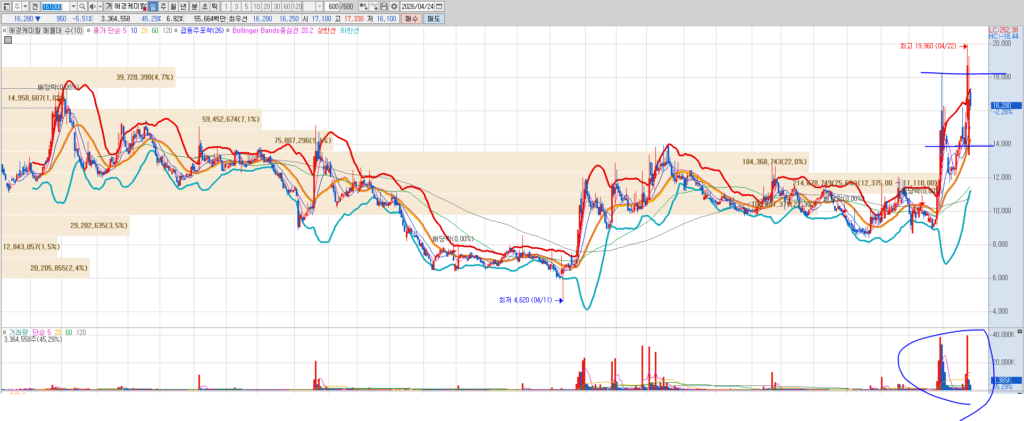Choose the 3 interval button
Viewport: 1024px width, 421px height.
pyautogui.click(x=236, y=7)
